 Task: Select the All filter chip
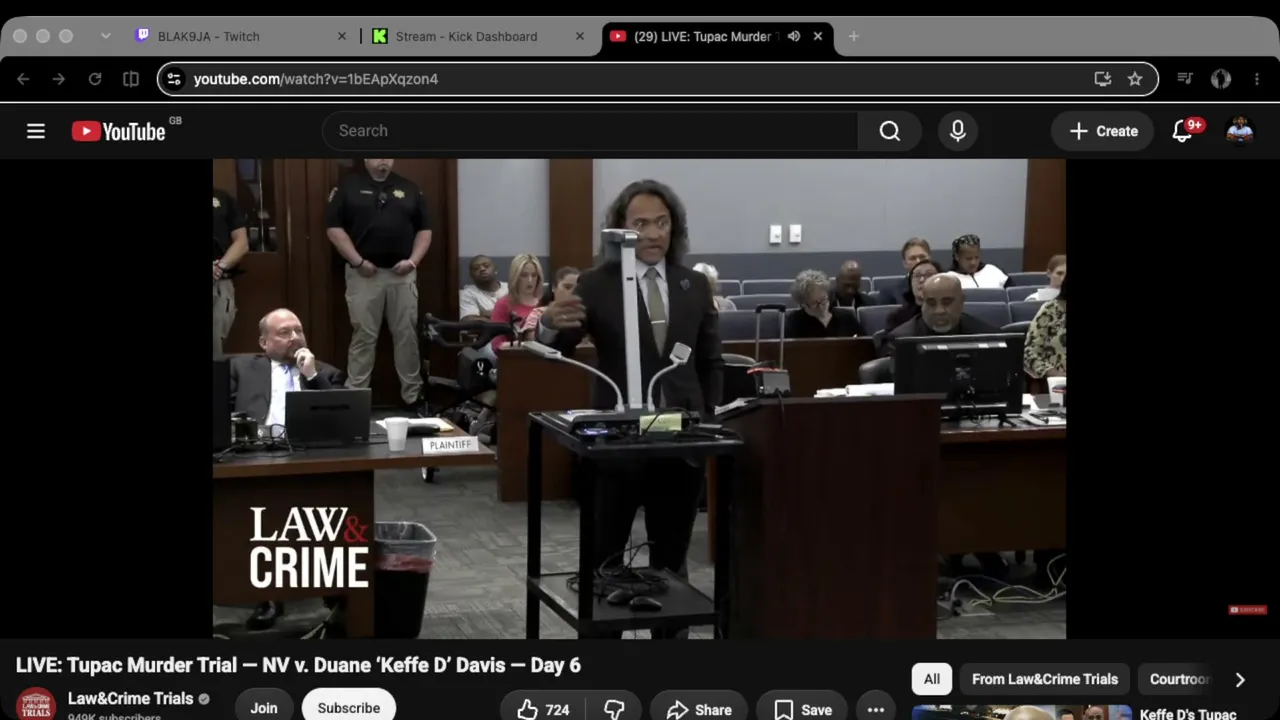(932, 679)
